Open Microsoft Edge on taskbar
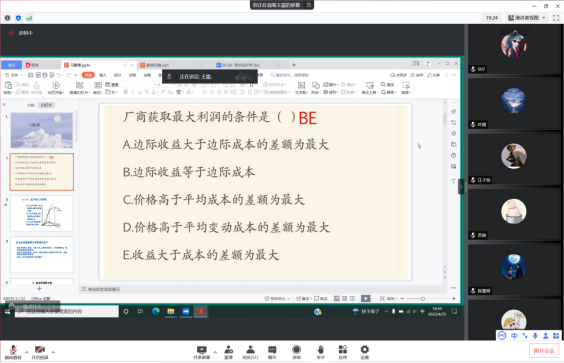The width and height of the screenshot is (564, 363). coord(156,311)
